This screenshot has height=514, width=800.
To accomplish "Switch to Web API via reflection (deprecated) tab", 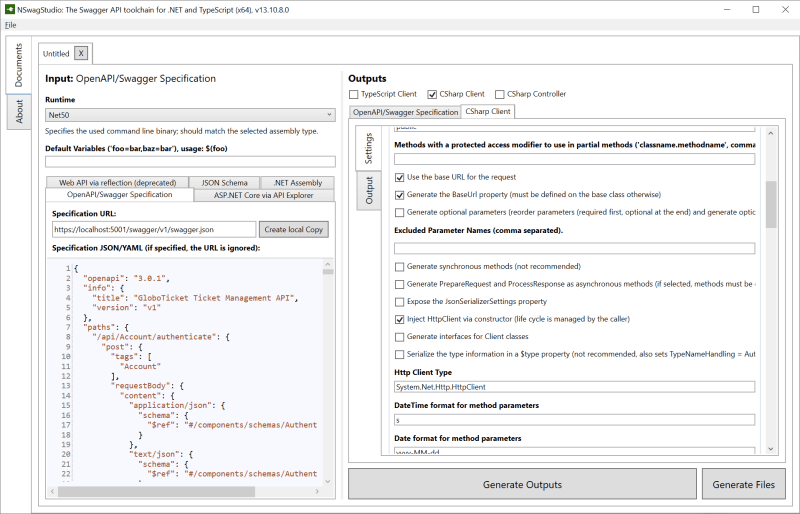I will click(x=117, y=182).
